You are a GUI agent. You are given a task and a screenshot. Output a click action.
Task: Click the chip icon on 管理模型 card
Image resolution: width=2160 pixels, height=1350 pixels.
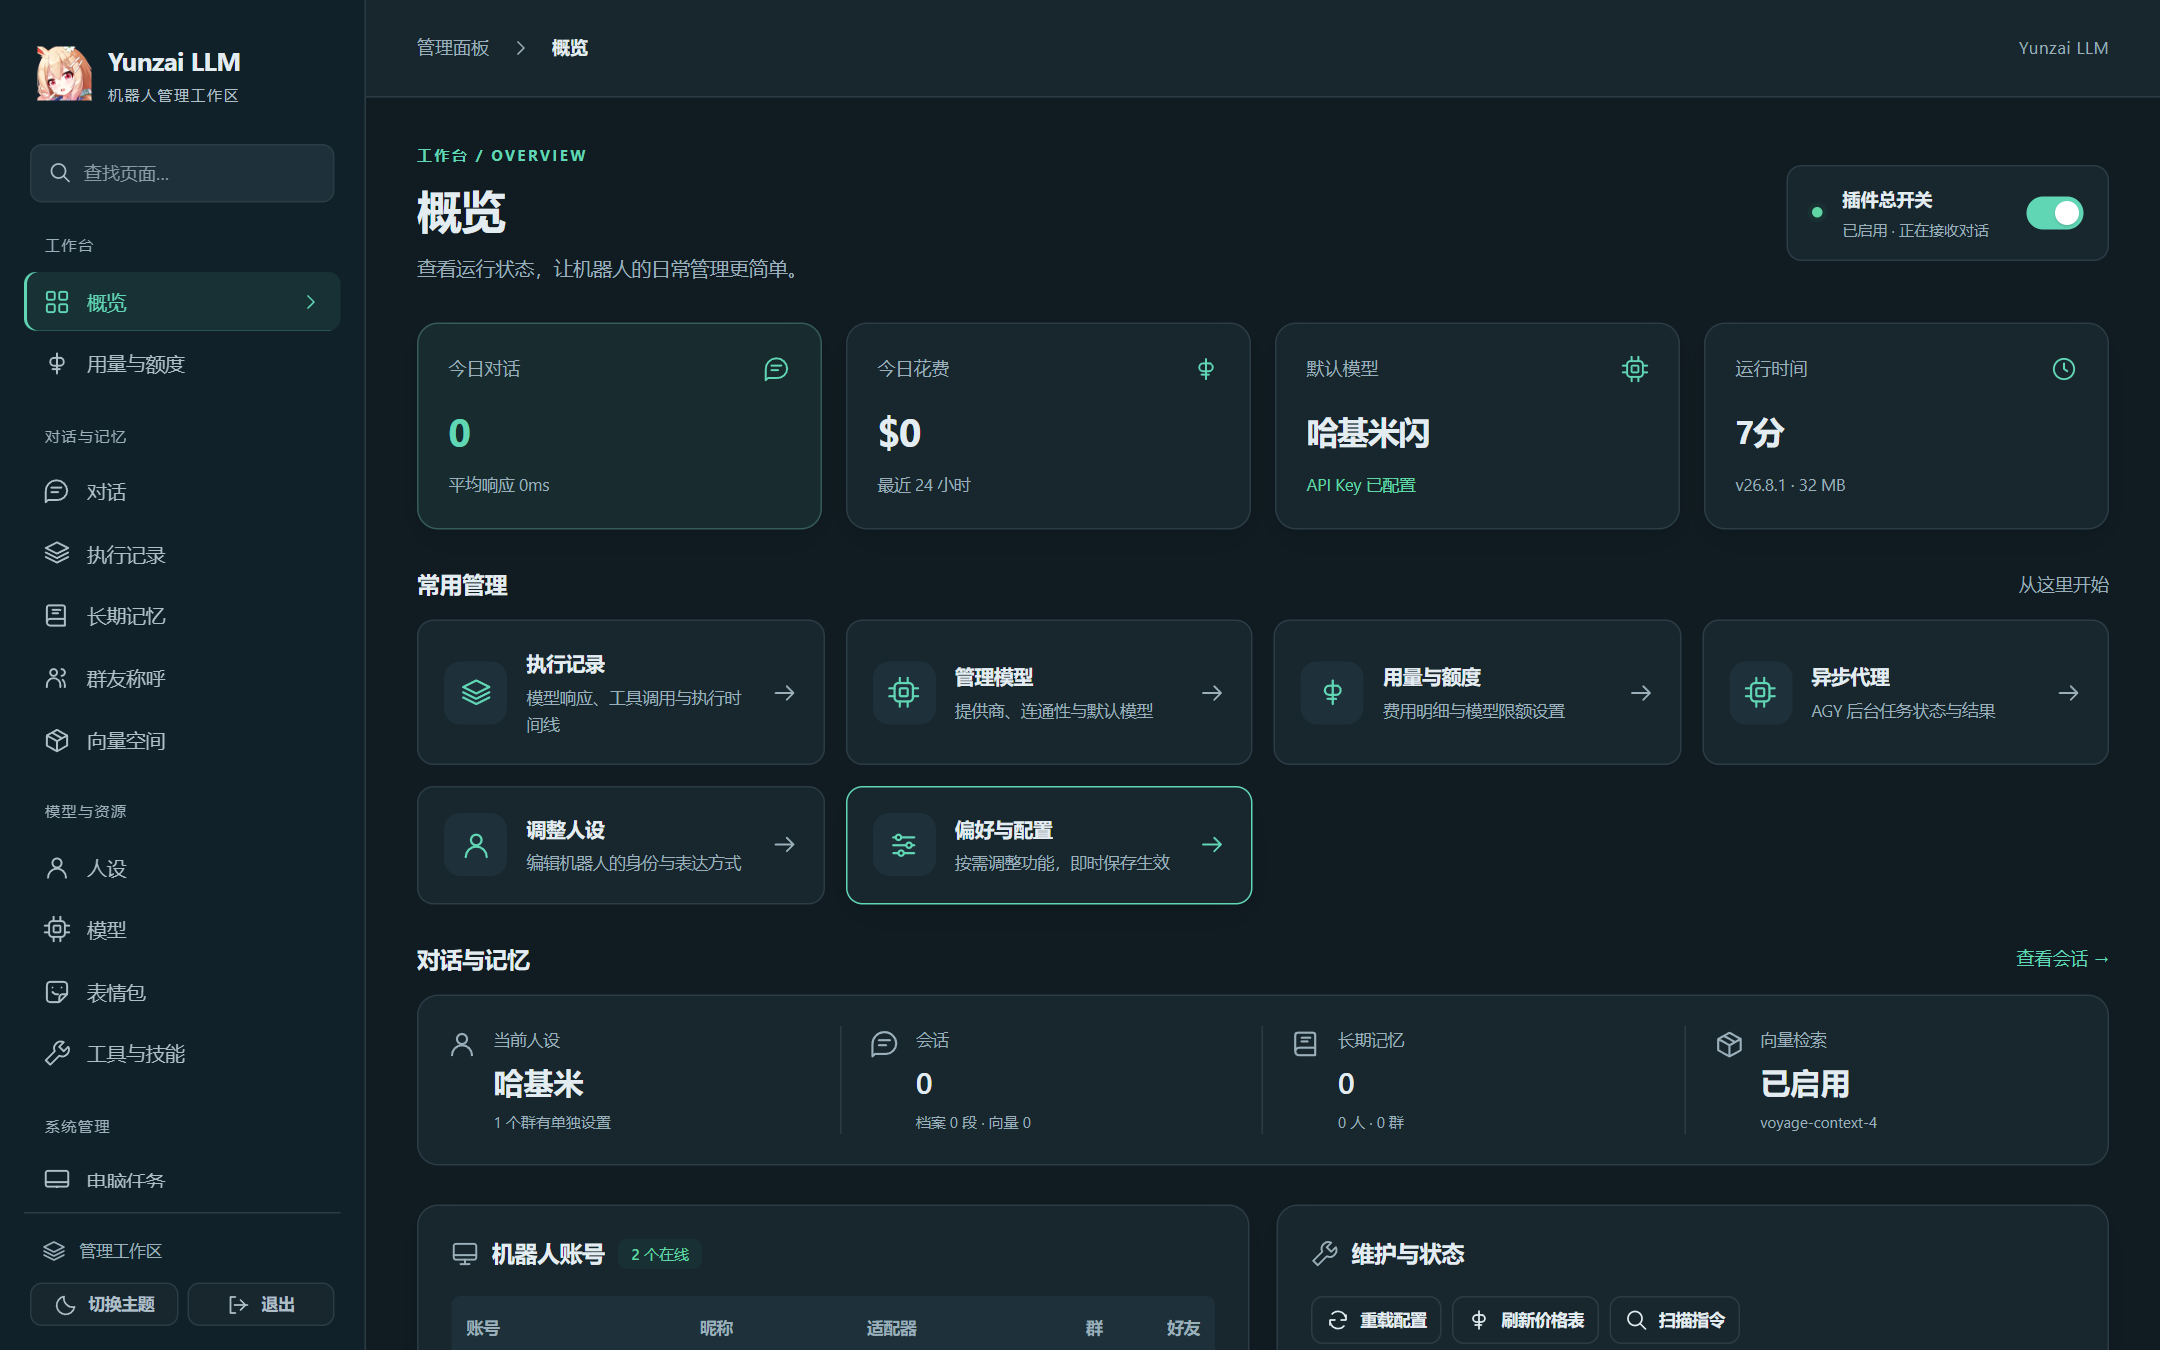[904, 692]
